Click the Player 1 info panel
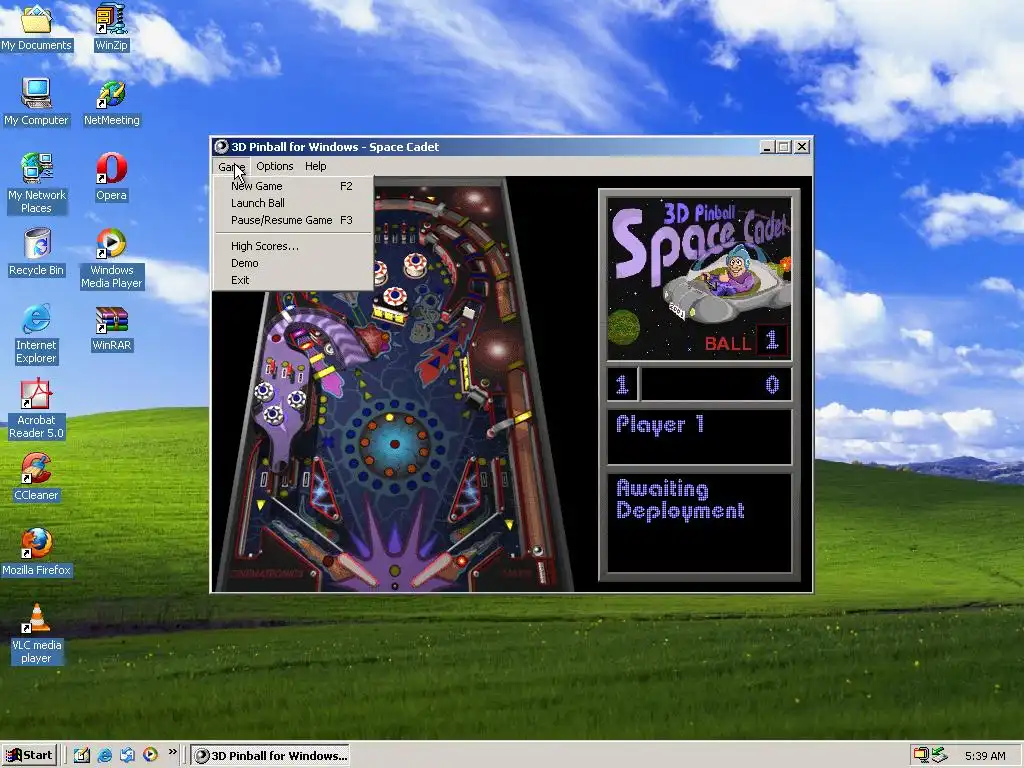 pos(699,436)
